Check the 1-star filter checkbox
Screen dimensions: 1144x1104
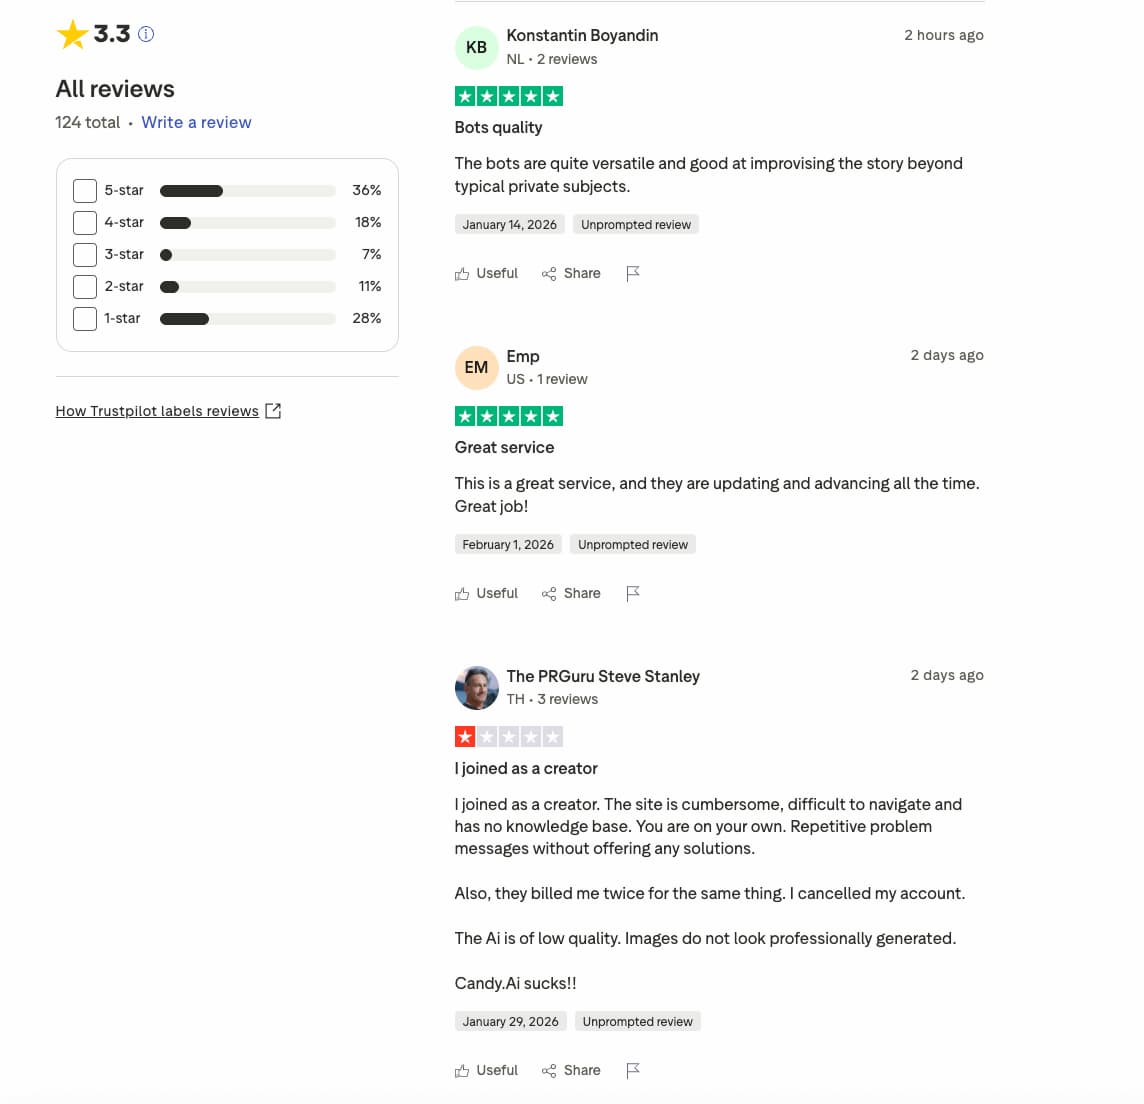[x=85, y=318]
